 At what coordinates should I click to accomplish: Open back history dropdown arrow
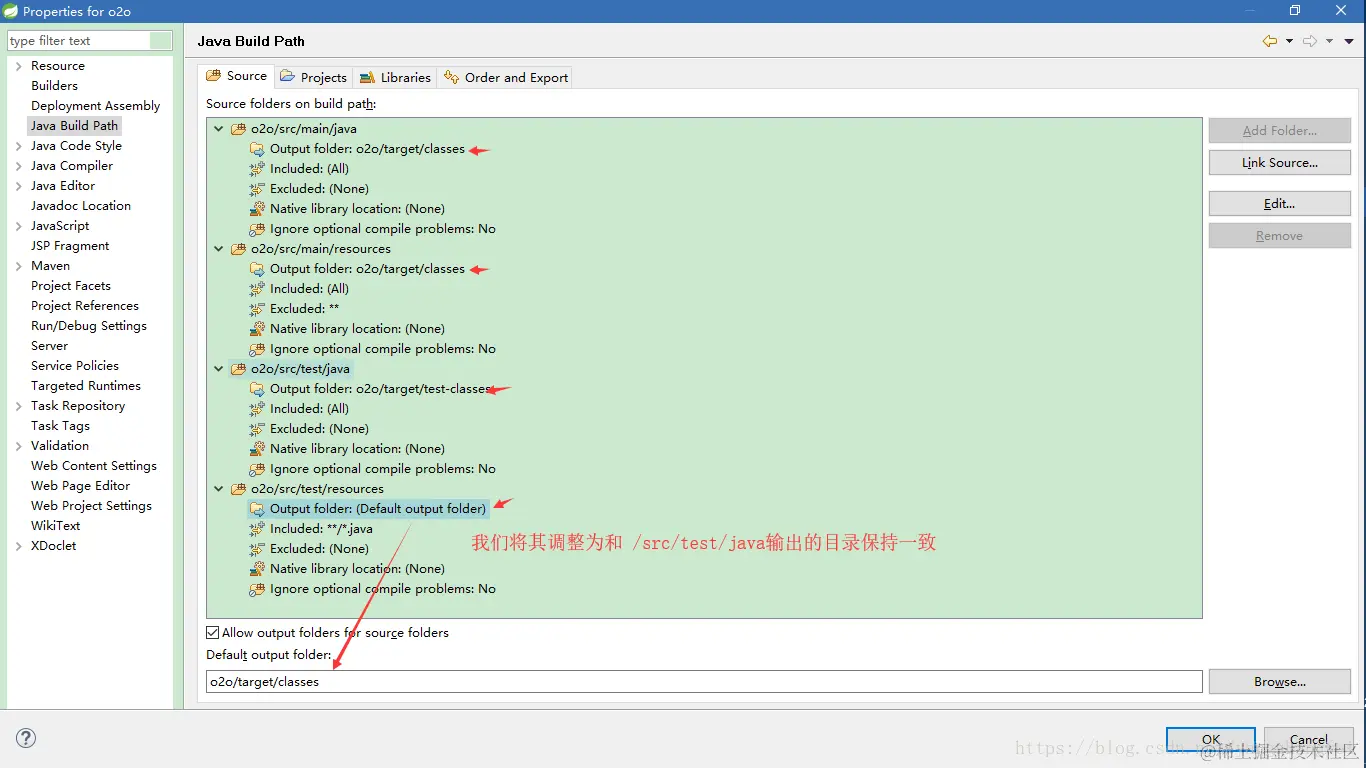click(1289, 41)
